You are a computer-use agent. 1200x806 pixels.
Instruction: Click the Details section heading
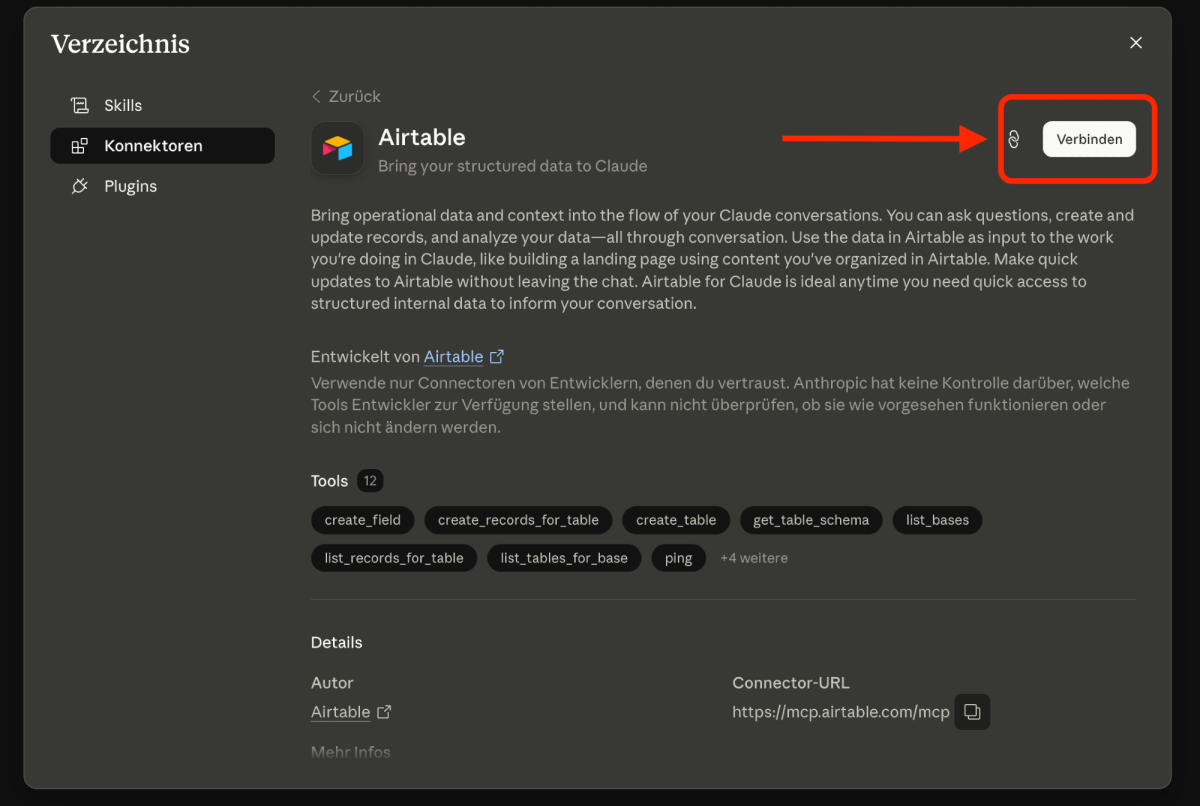(337, 642)
